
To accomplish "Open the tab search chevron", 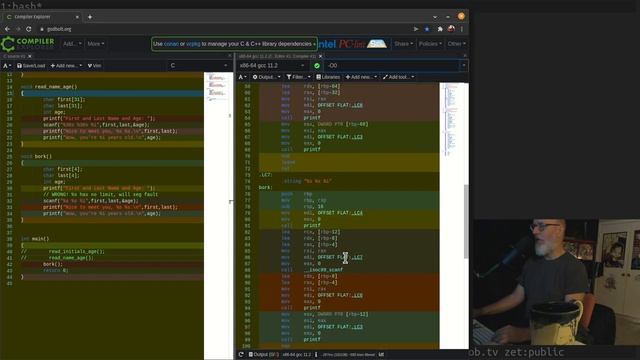I will [x=435, y=17].
